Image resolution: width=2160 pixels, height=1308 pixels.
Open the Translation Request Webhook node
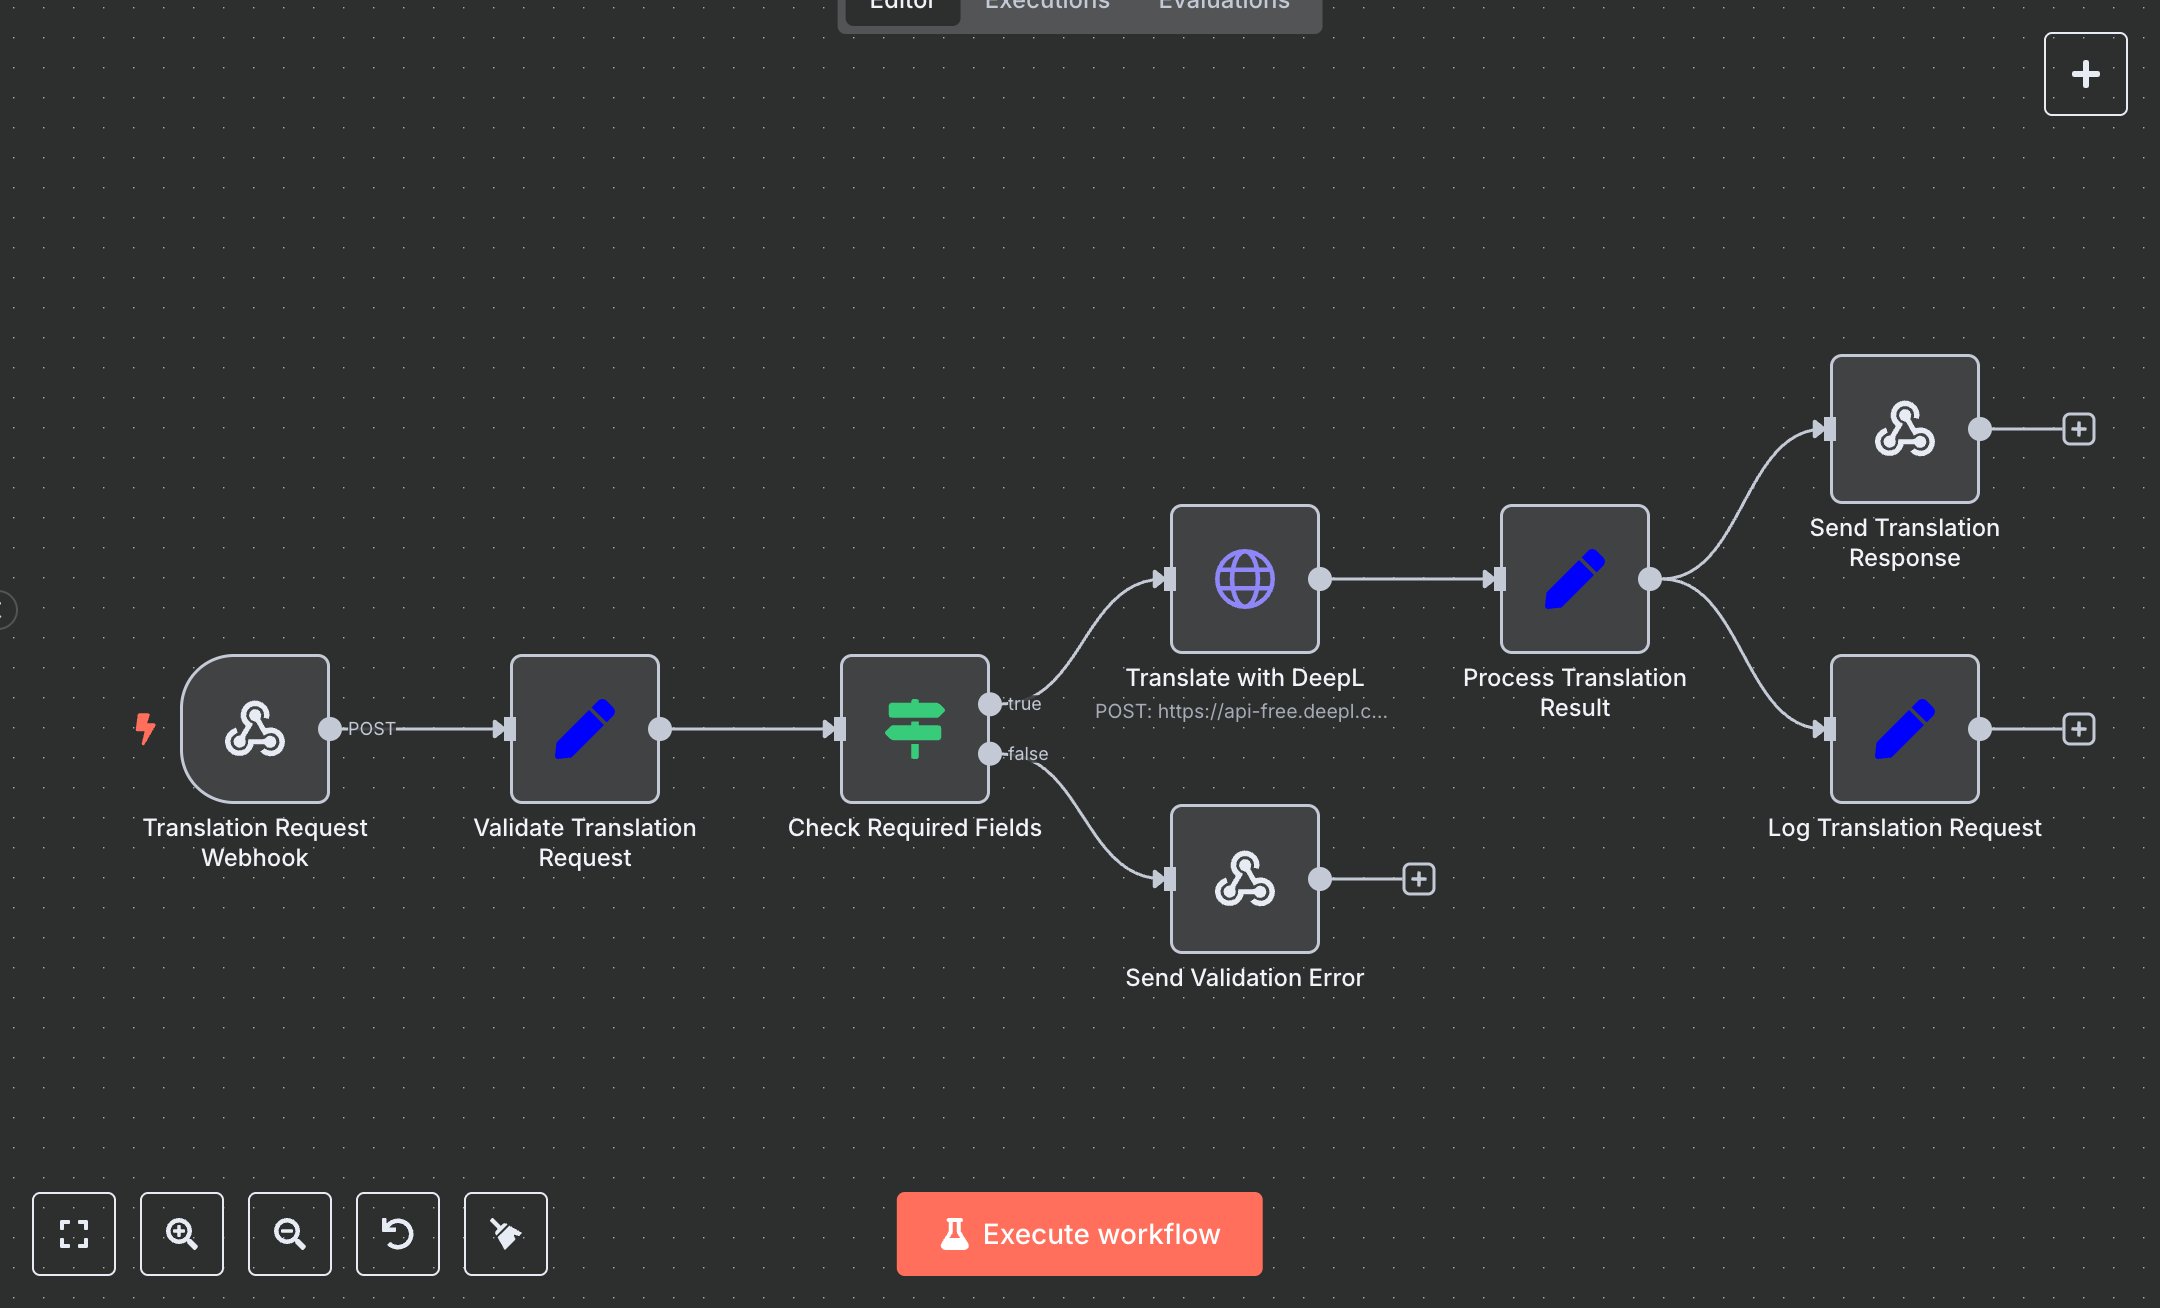[x=253, y=729]
